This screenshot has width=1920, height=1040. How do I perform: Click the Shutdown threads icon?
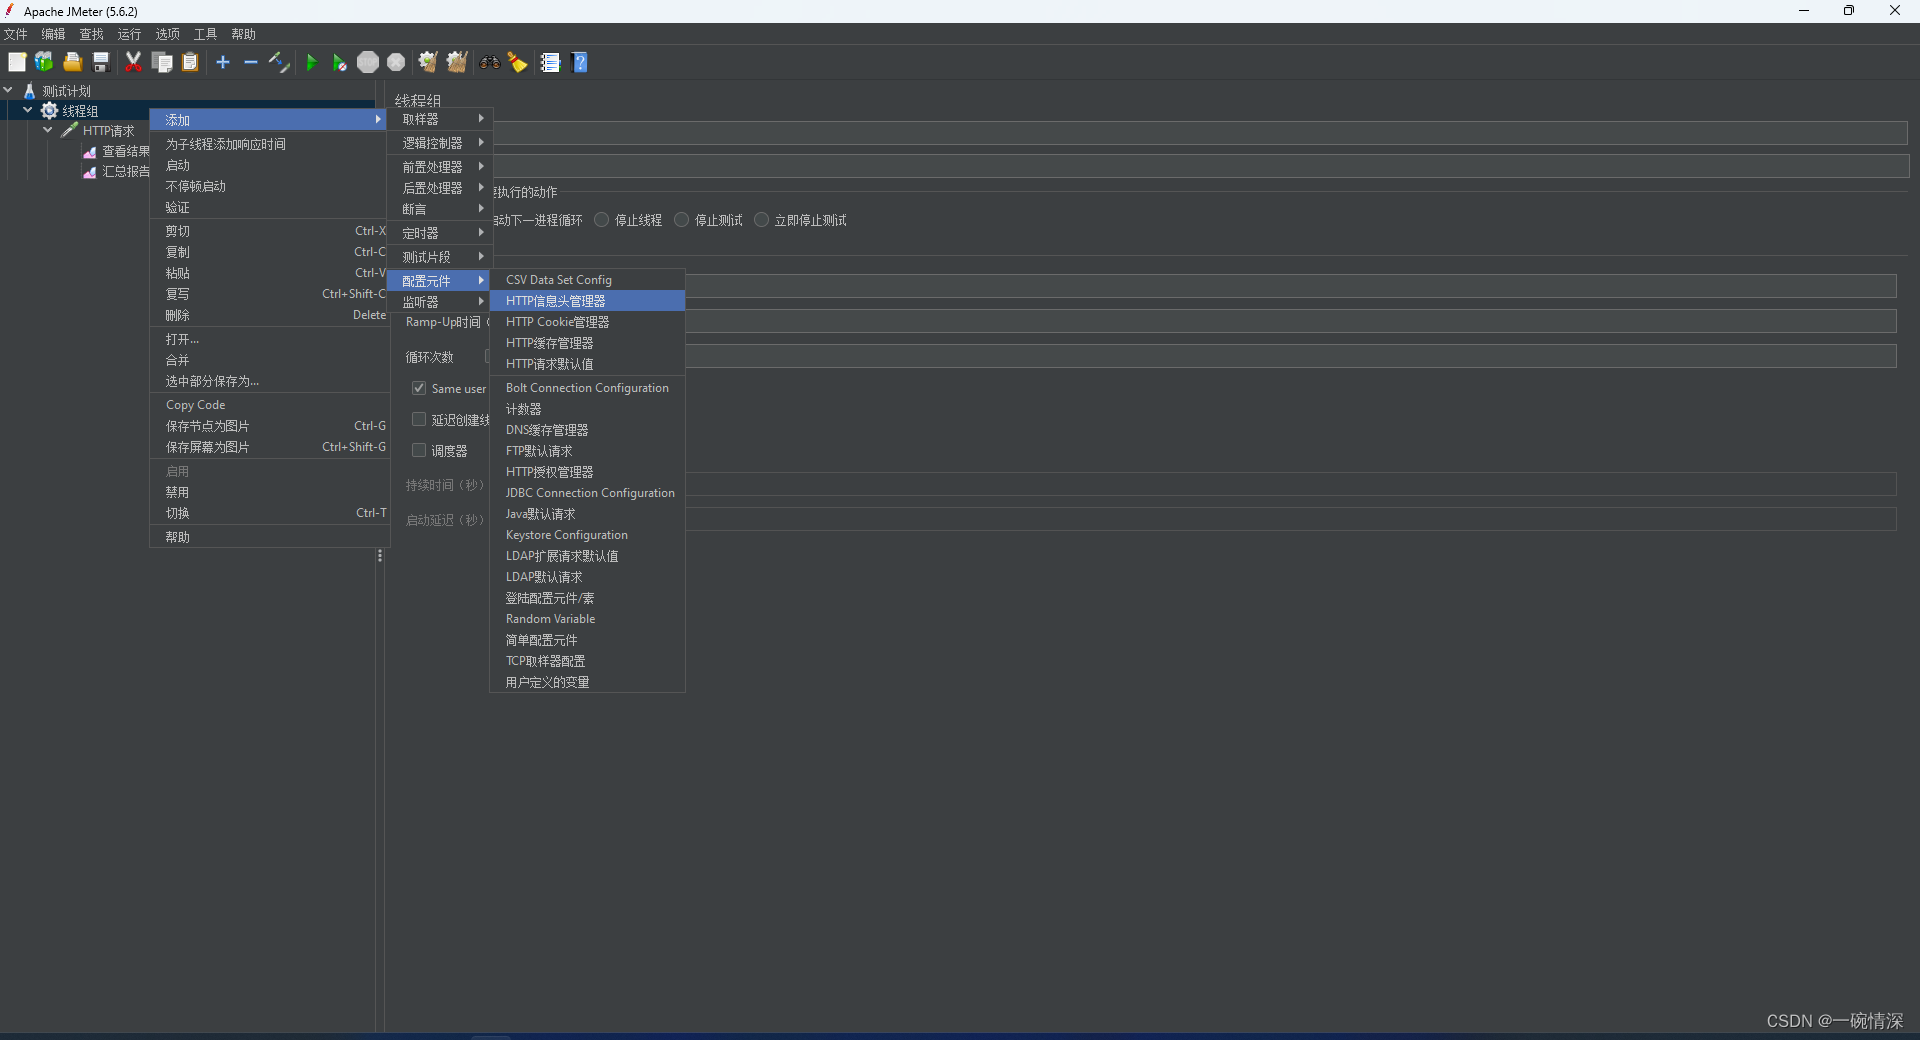(x=396, y=62)
